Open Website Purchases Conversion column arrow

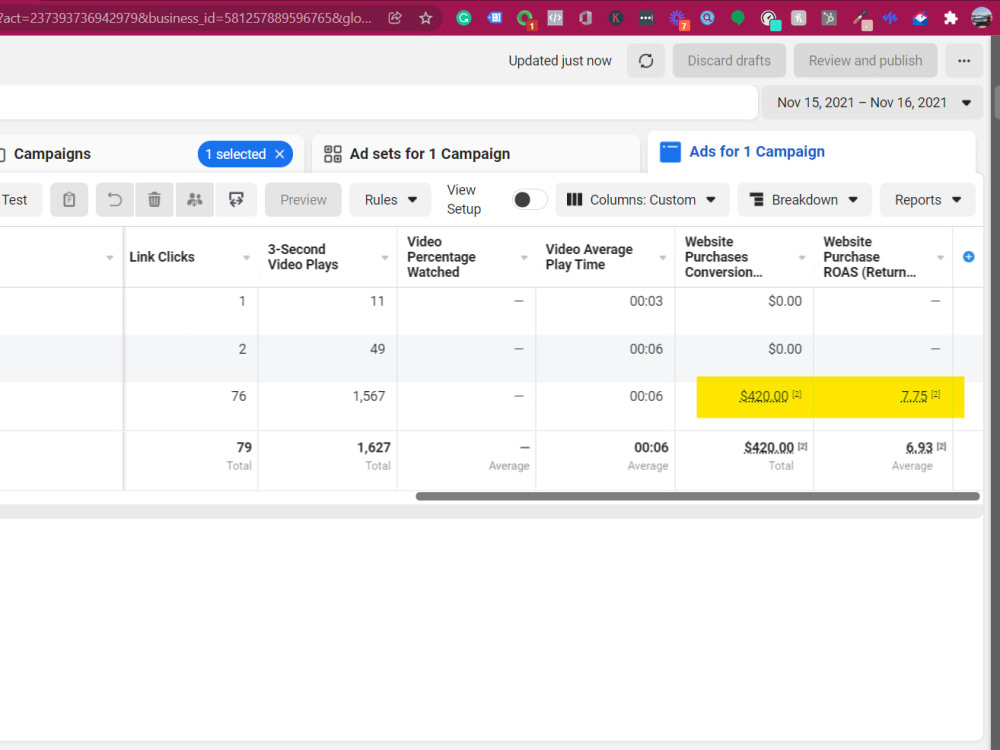point(802,258)
